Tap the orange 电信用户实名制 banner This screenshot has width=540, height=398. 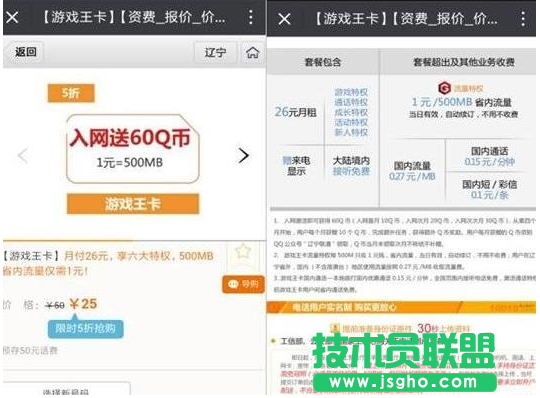point(401,307)
